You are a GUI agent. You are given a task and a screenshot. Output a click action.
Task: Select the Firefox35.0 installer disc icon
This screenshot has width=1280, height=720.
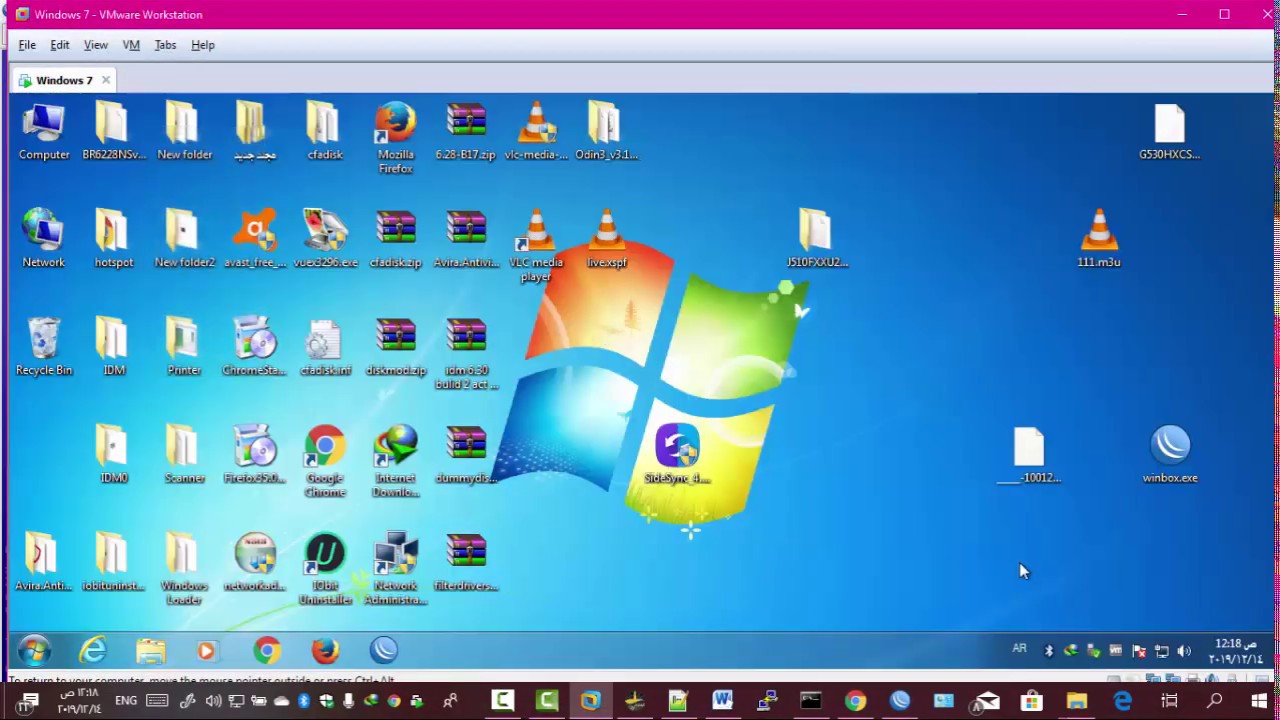(255, 454)
